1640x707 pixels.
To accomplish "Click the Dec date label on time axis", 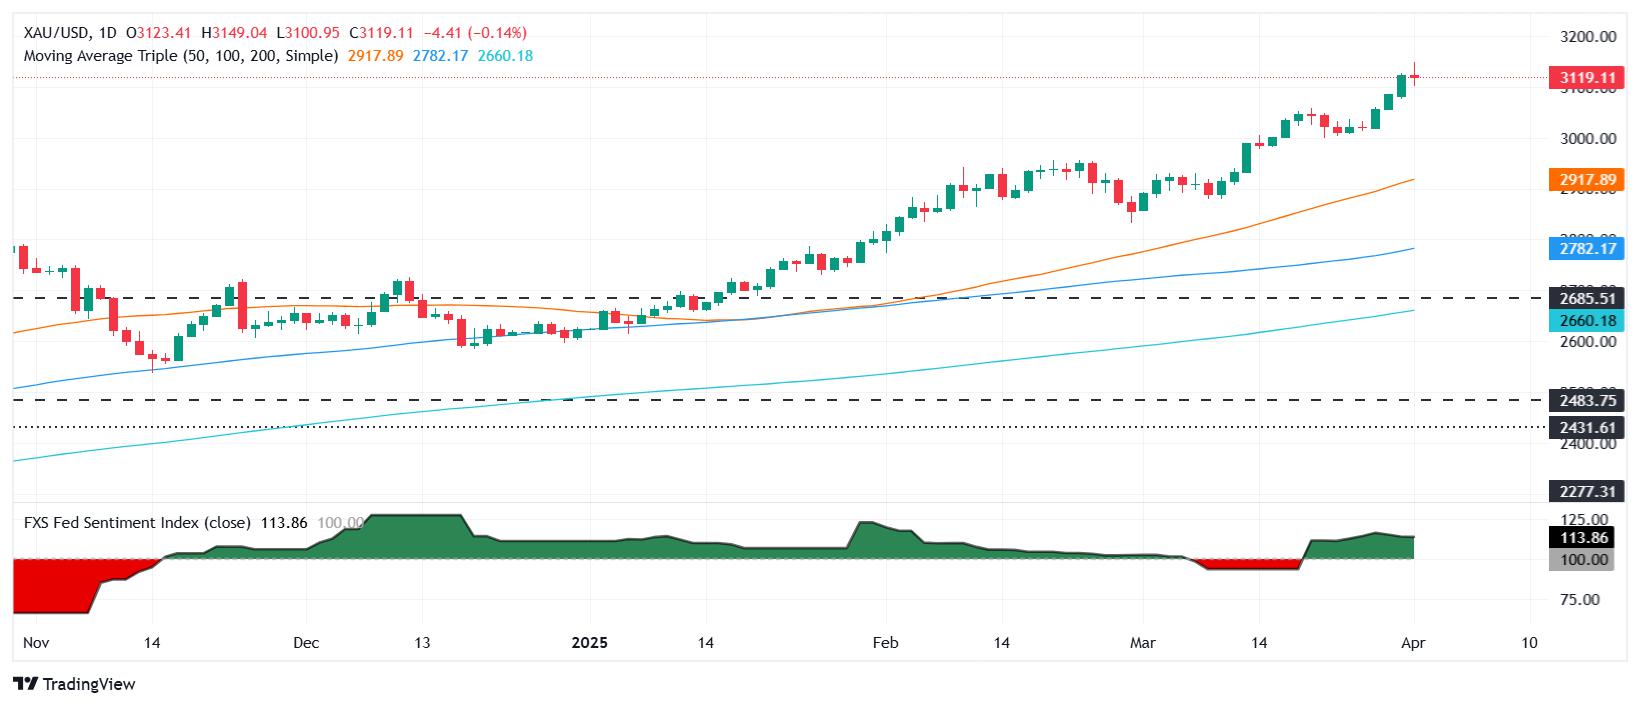I will [307, 643].
